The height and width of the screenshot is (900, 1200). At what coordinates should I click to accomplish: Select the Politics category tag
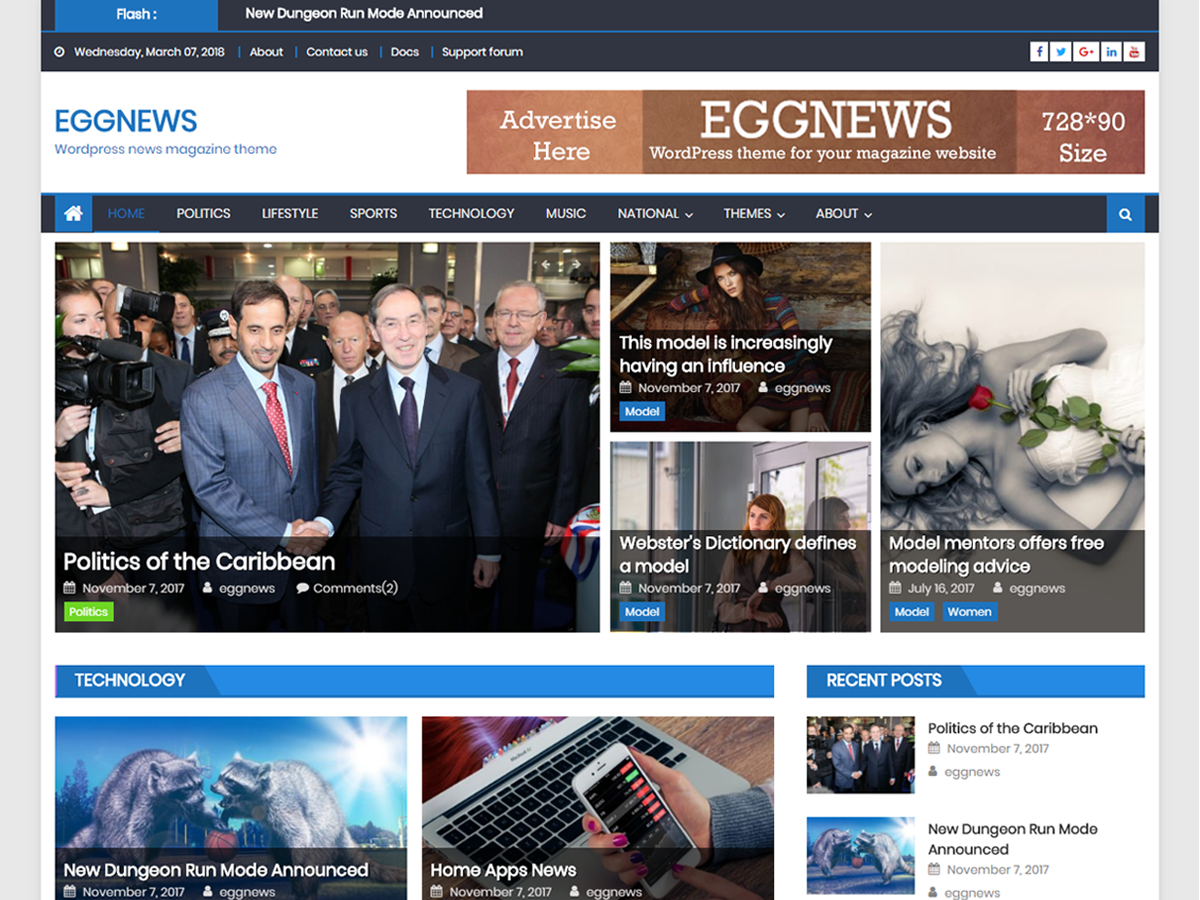tap(88, 611)
